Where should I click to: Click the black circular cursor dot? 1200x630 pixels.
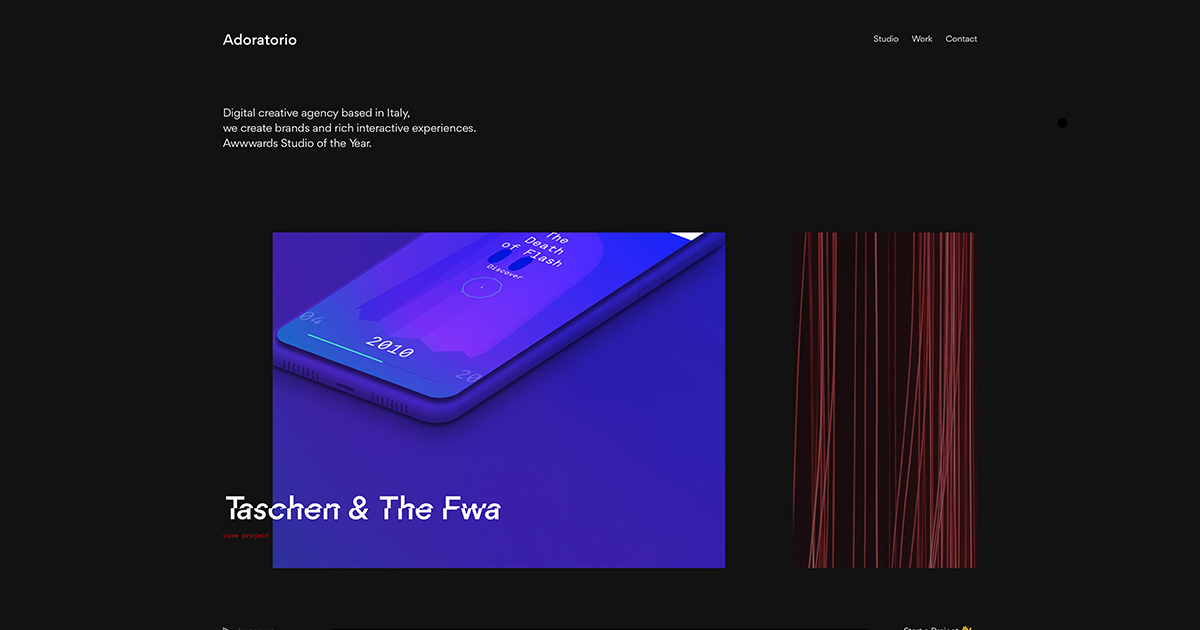coord(1062,123)
